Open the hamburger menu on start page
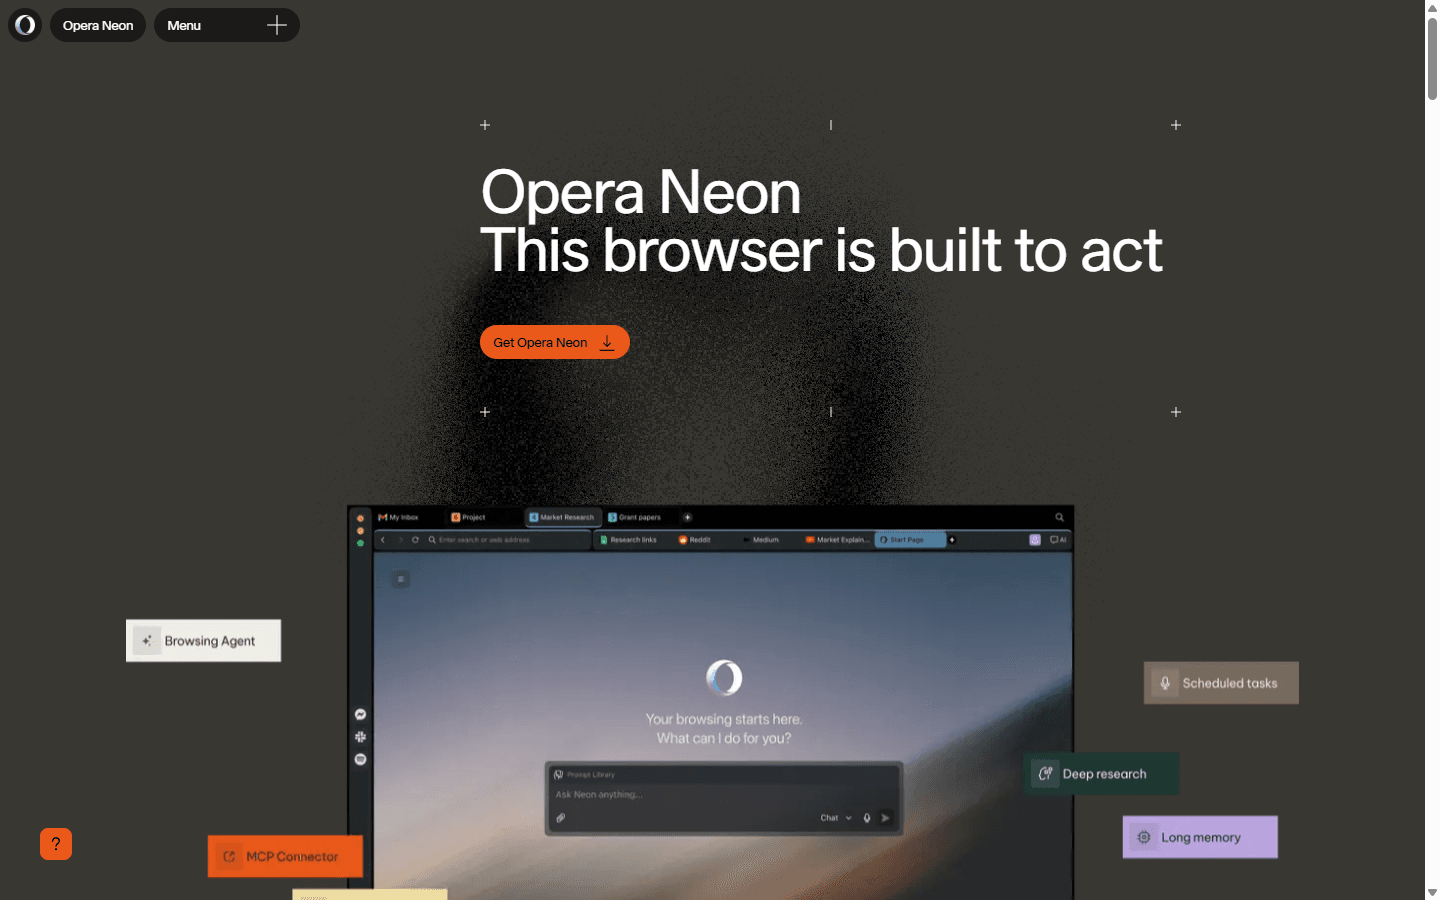The width and height of the screenshot is (1440, 900). (x=401, y=579)
